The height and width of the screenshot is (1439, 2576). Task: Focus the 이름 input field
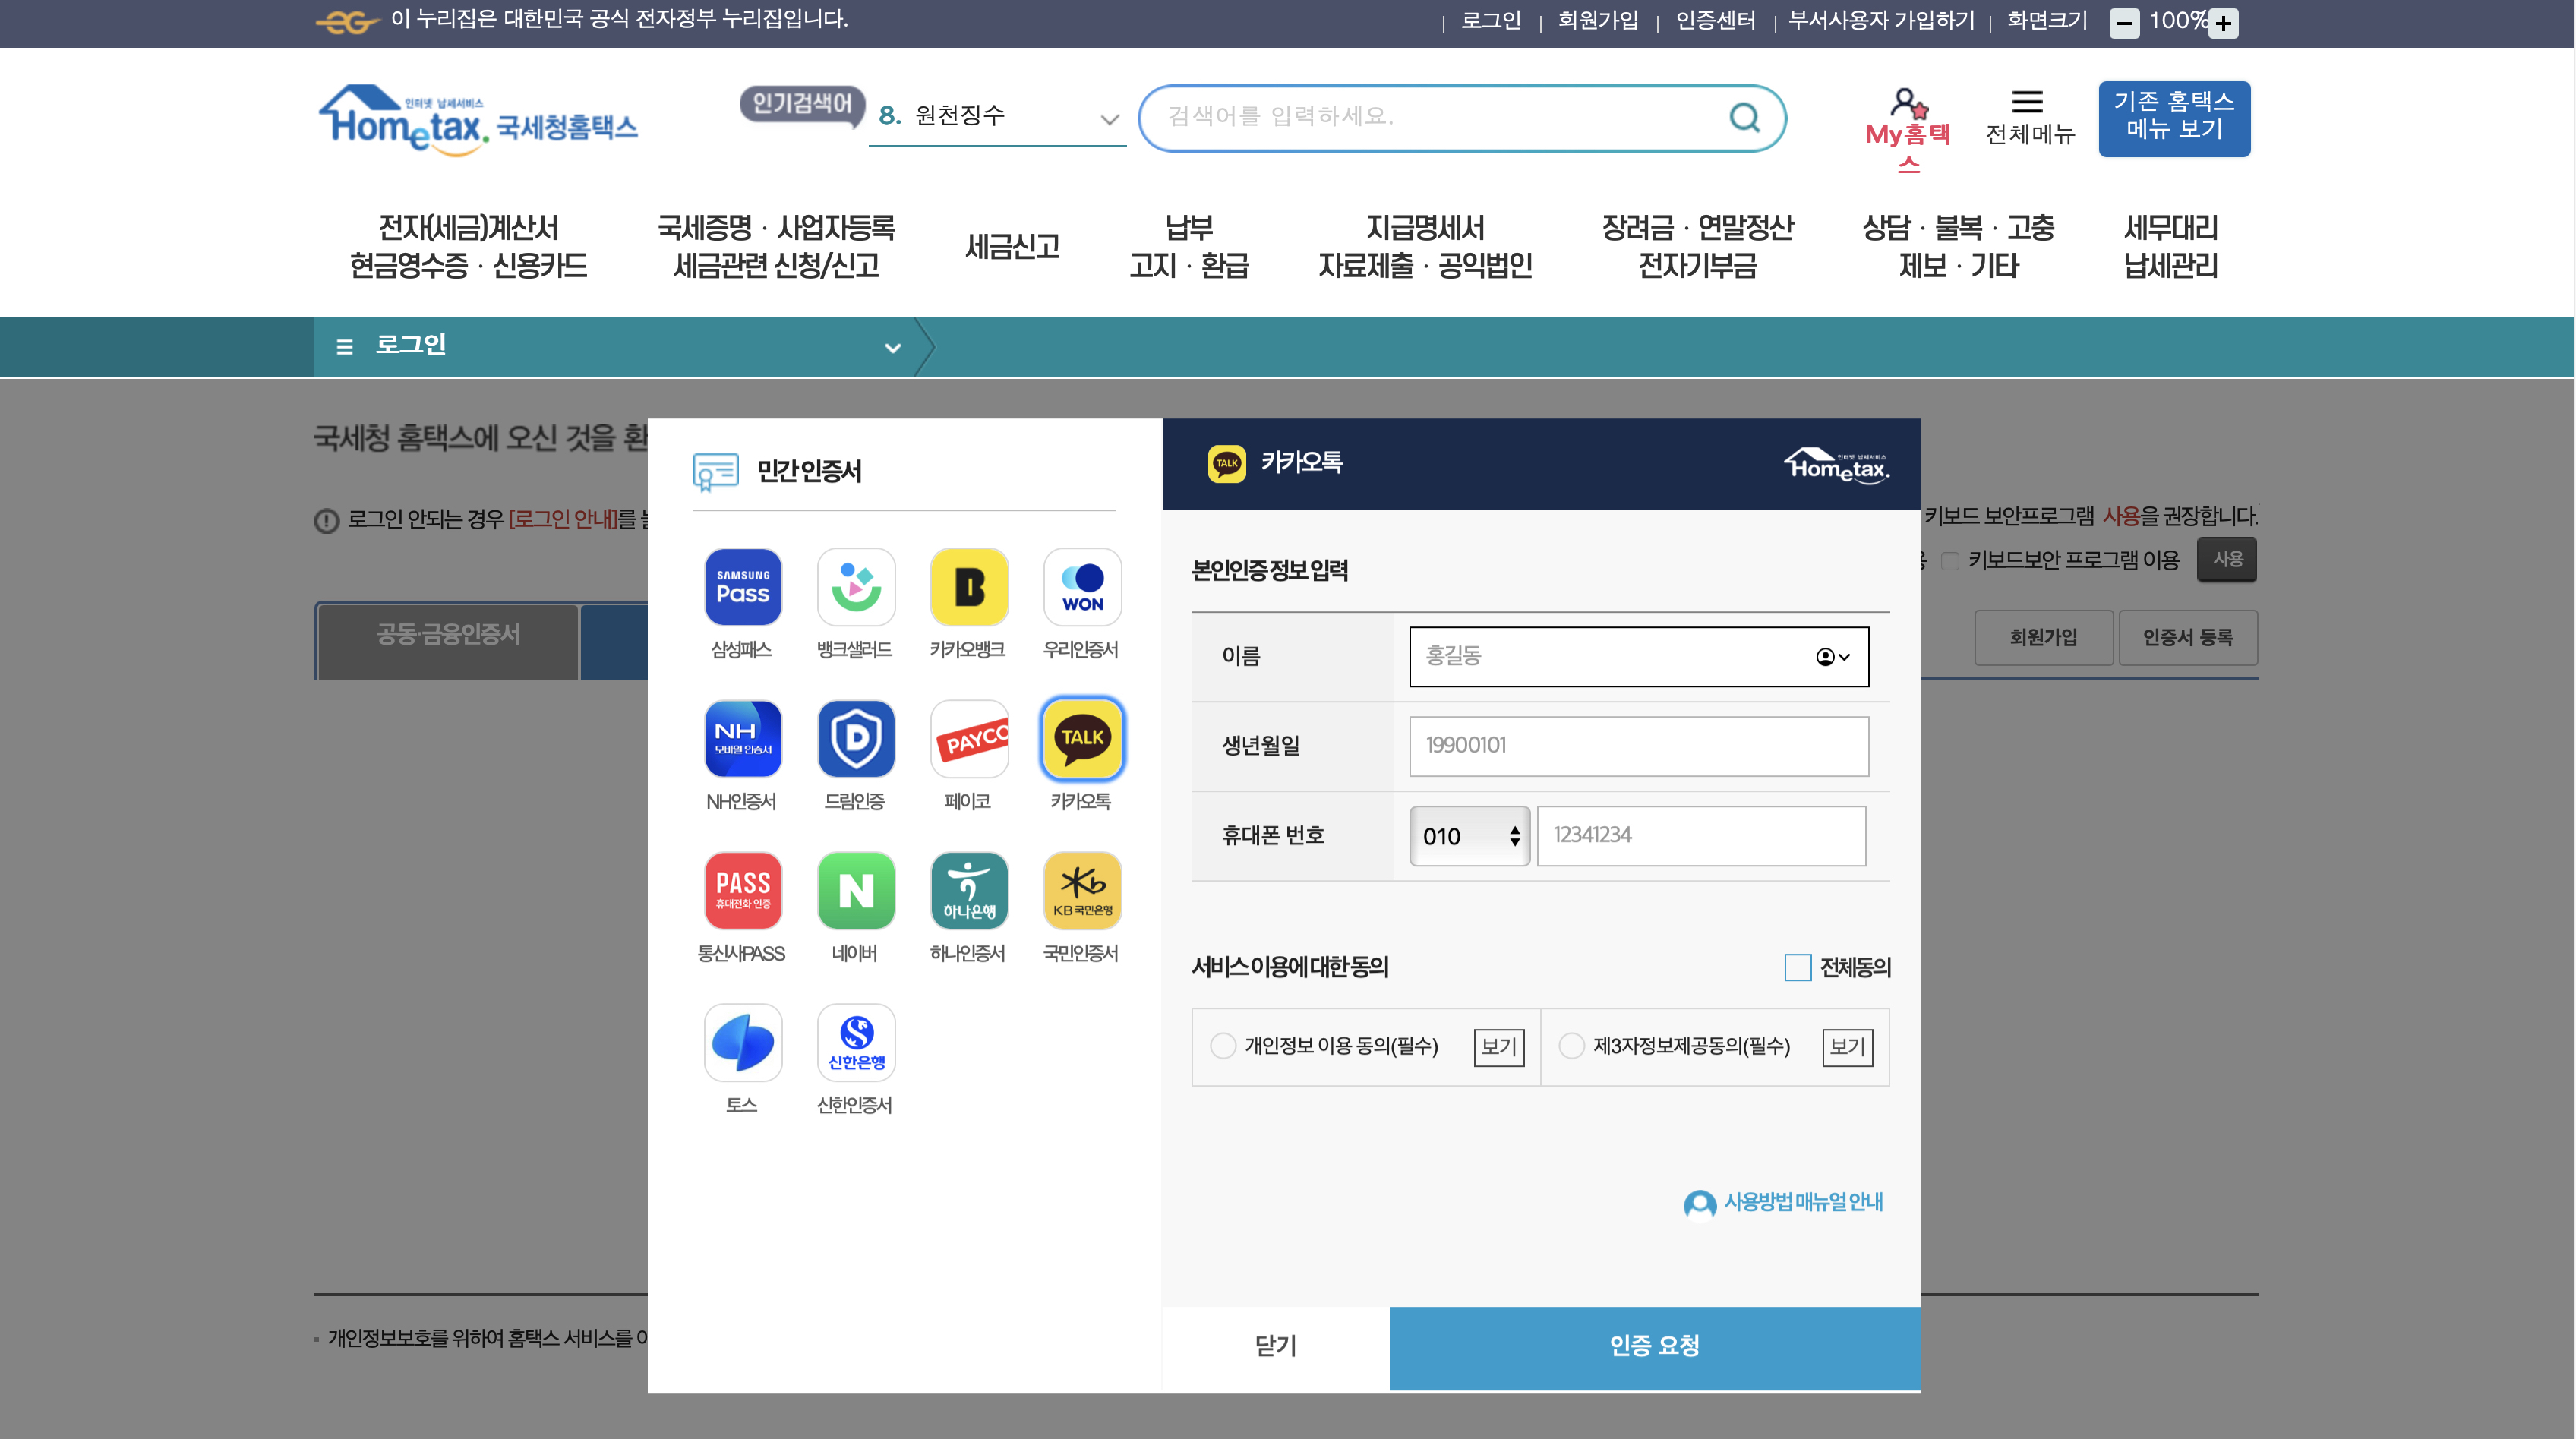click(x=1638, y=656)
